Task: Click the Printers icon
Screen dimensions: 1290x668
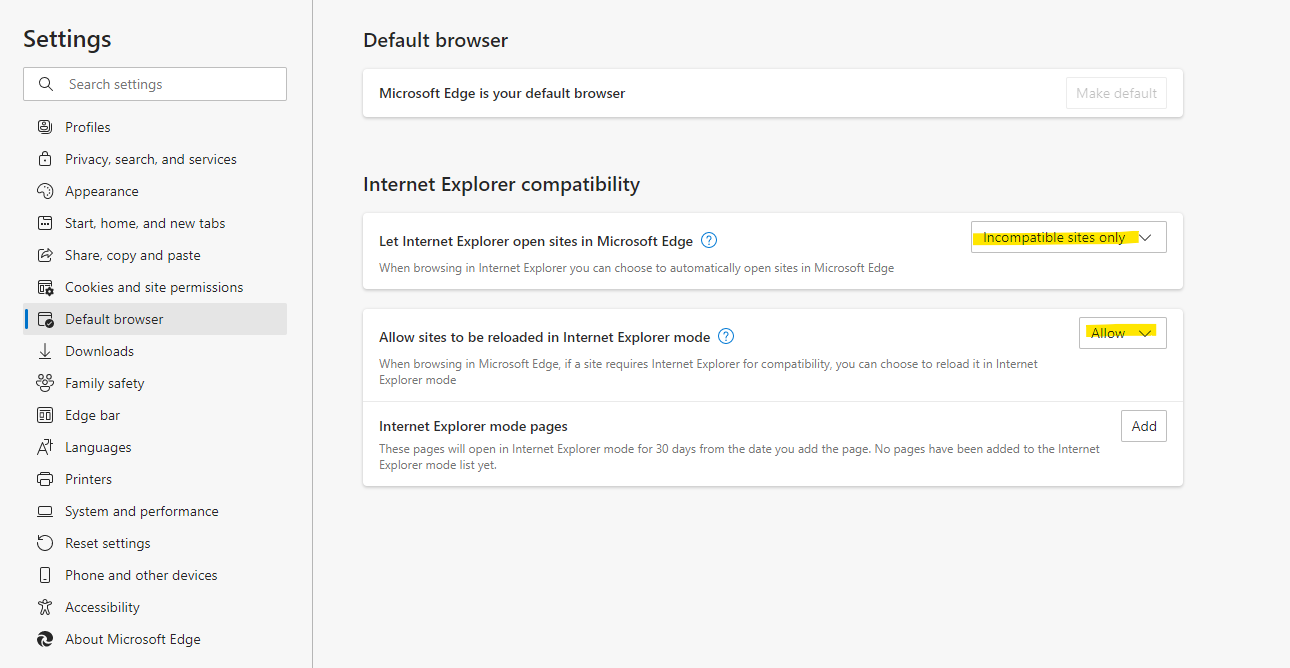Action: click(44, 479)
